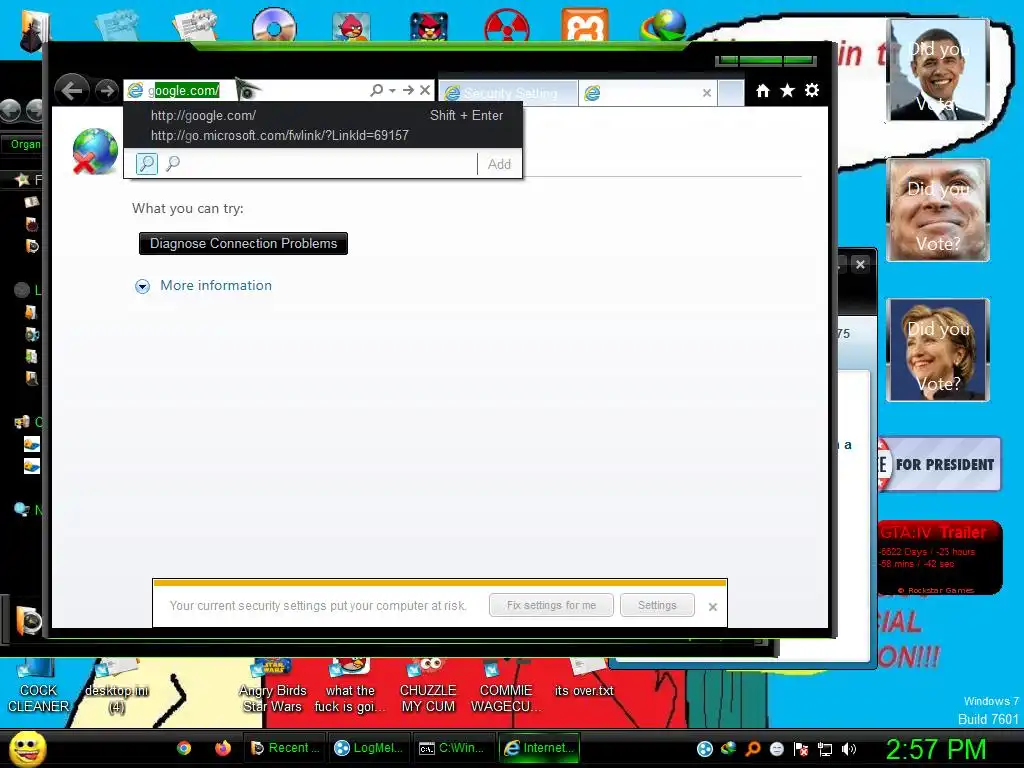Click the More information link text
The height and width of the screenshot is (768, 1024).
coord(216,285)
